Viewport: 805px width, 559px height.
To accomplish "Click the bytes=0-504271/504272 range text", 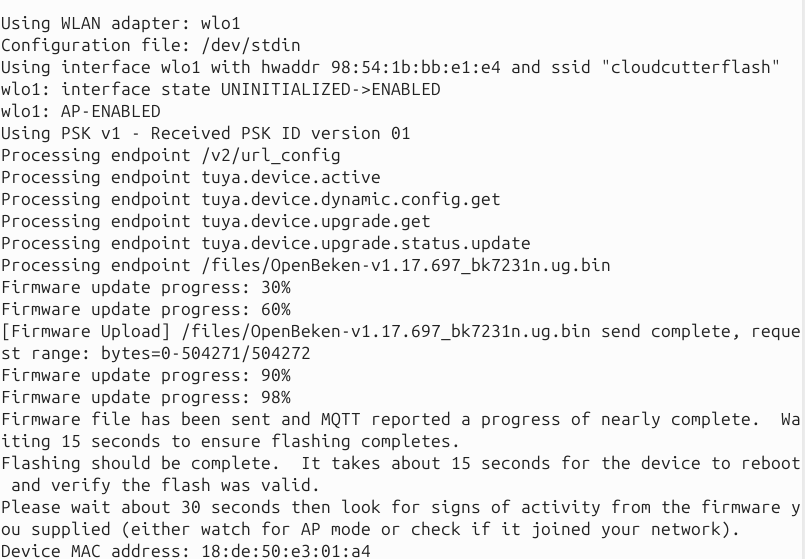I will click(205, 354).
